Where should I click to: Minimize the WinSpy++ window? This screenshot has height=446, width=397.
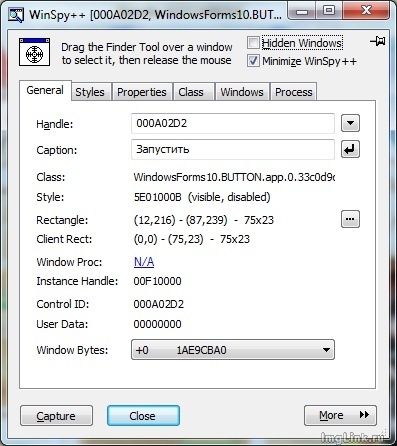[x=302, y=12]
